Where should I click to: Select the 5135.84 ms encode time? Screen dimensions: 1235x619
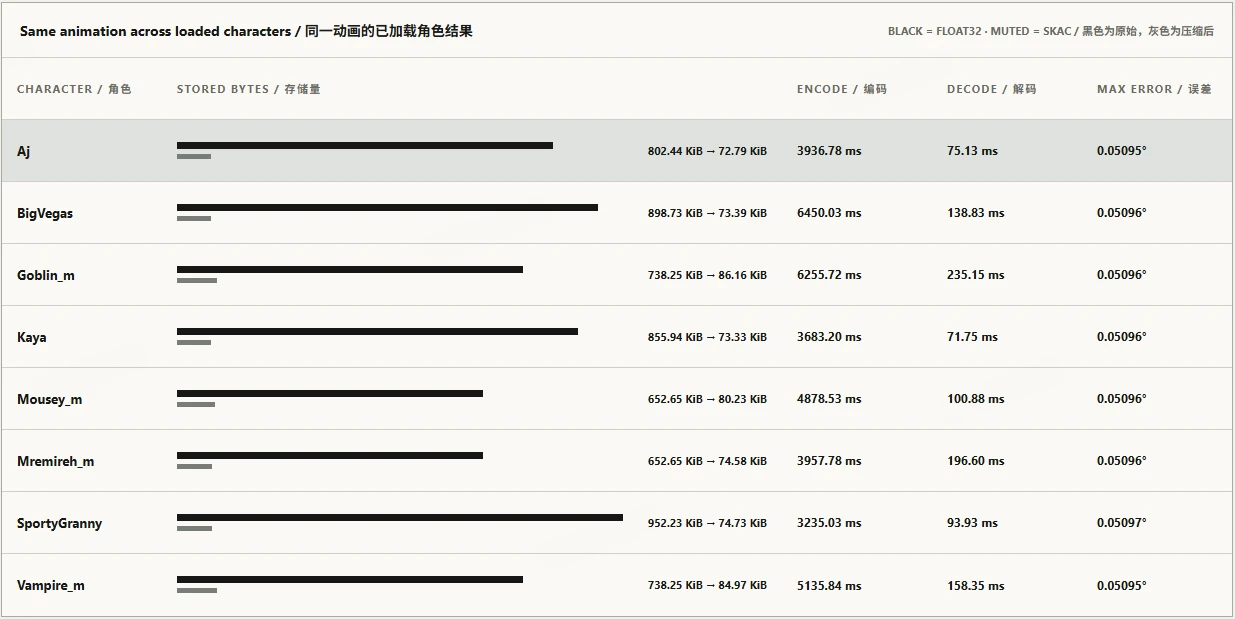point(829,585)
